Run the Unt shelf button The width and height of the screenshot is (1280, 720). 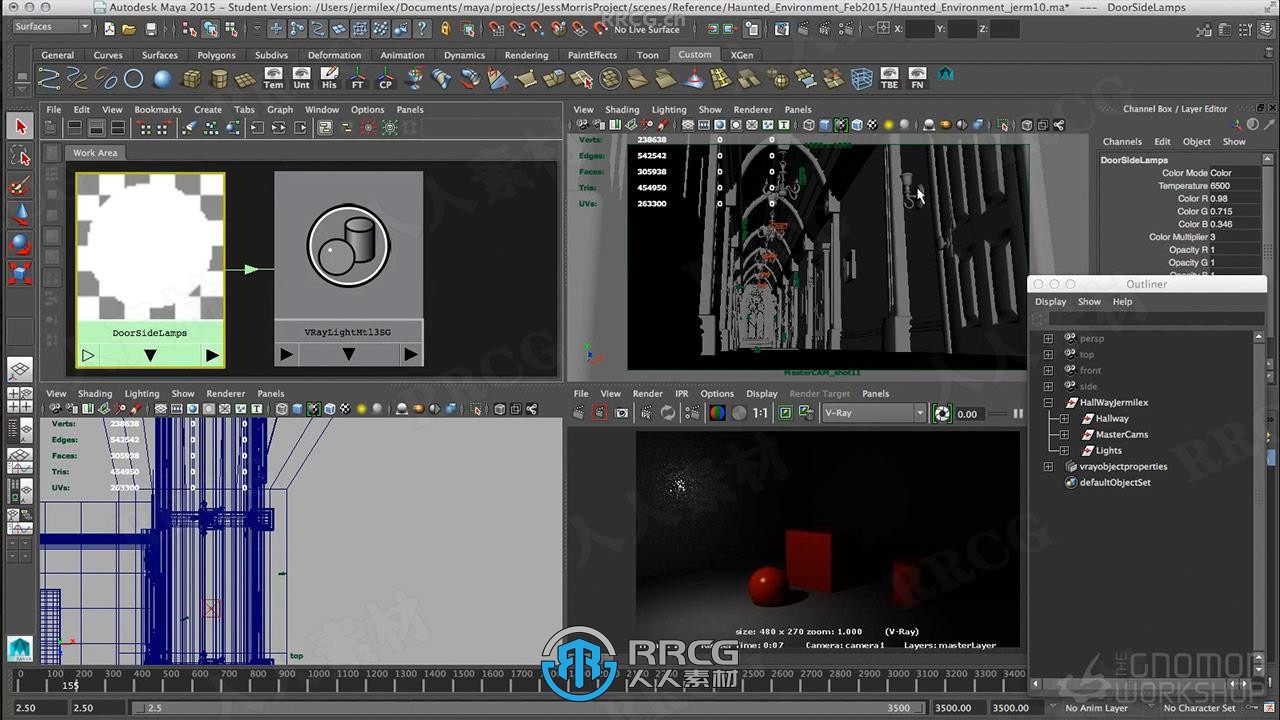pyautogui.click(x=301, y=79)
